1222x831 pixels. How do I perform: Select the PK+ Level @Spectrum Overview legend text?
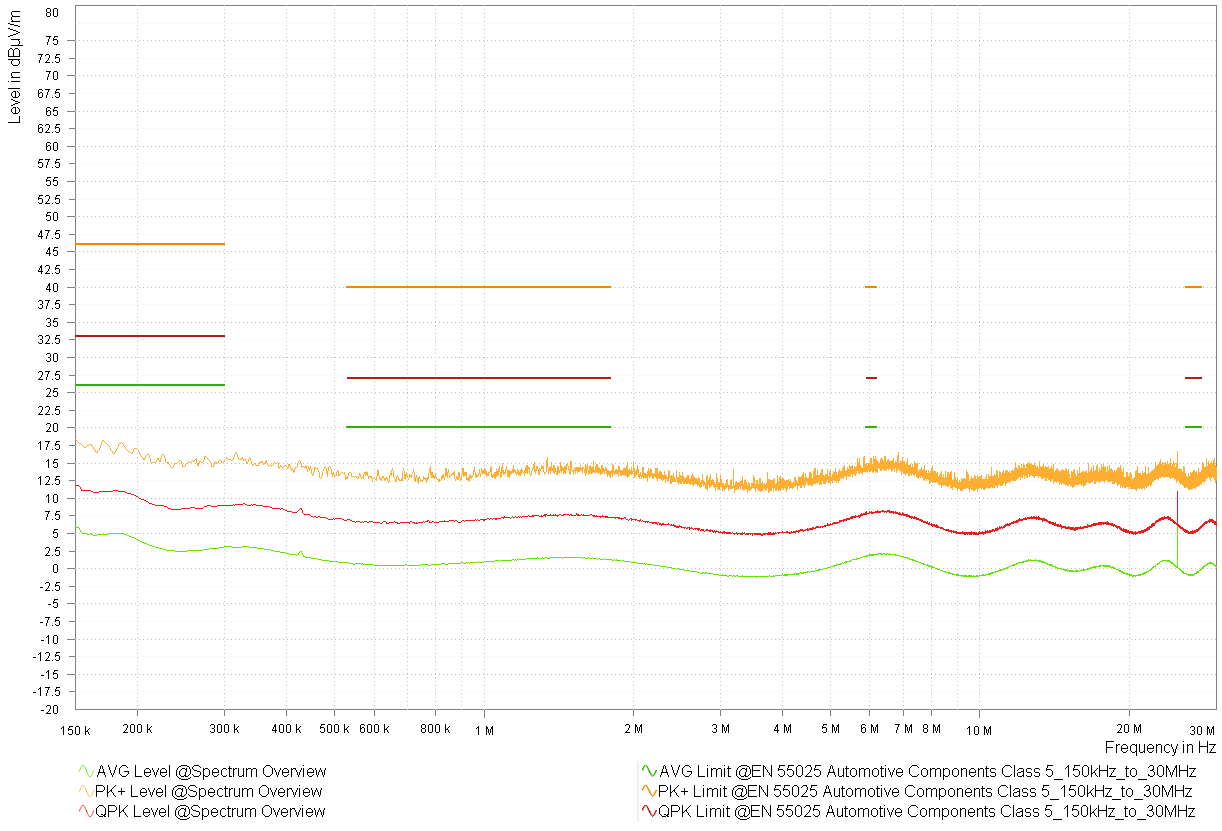pos(210,792)
